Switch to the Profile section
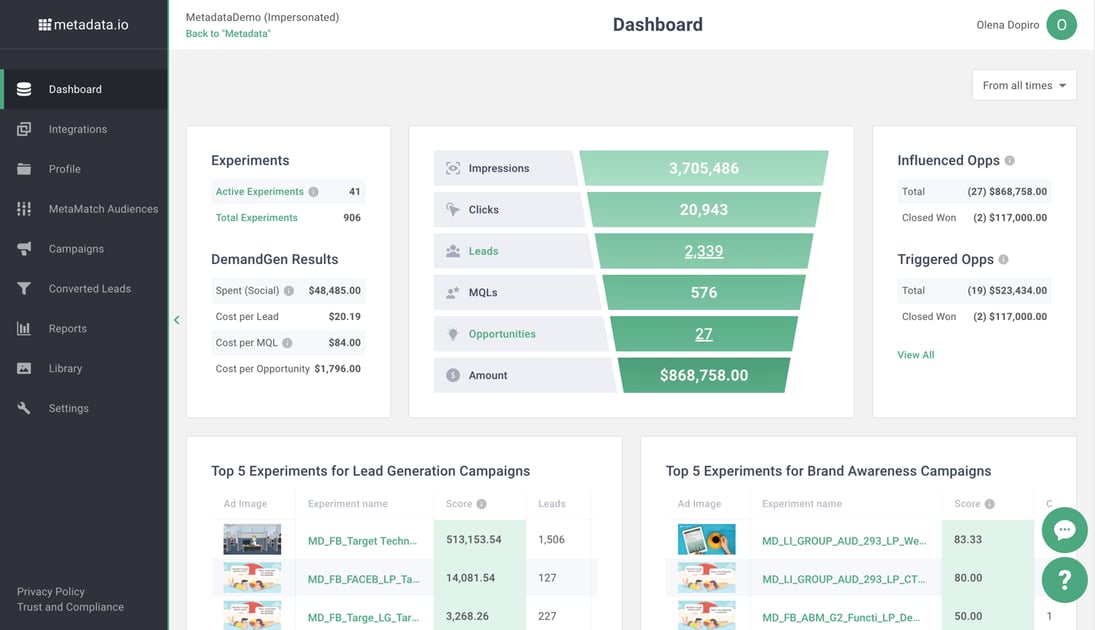The width and height of the screenshot is (1095, 630). pos(23,168)
